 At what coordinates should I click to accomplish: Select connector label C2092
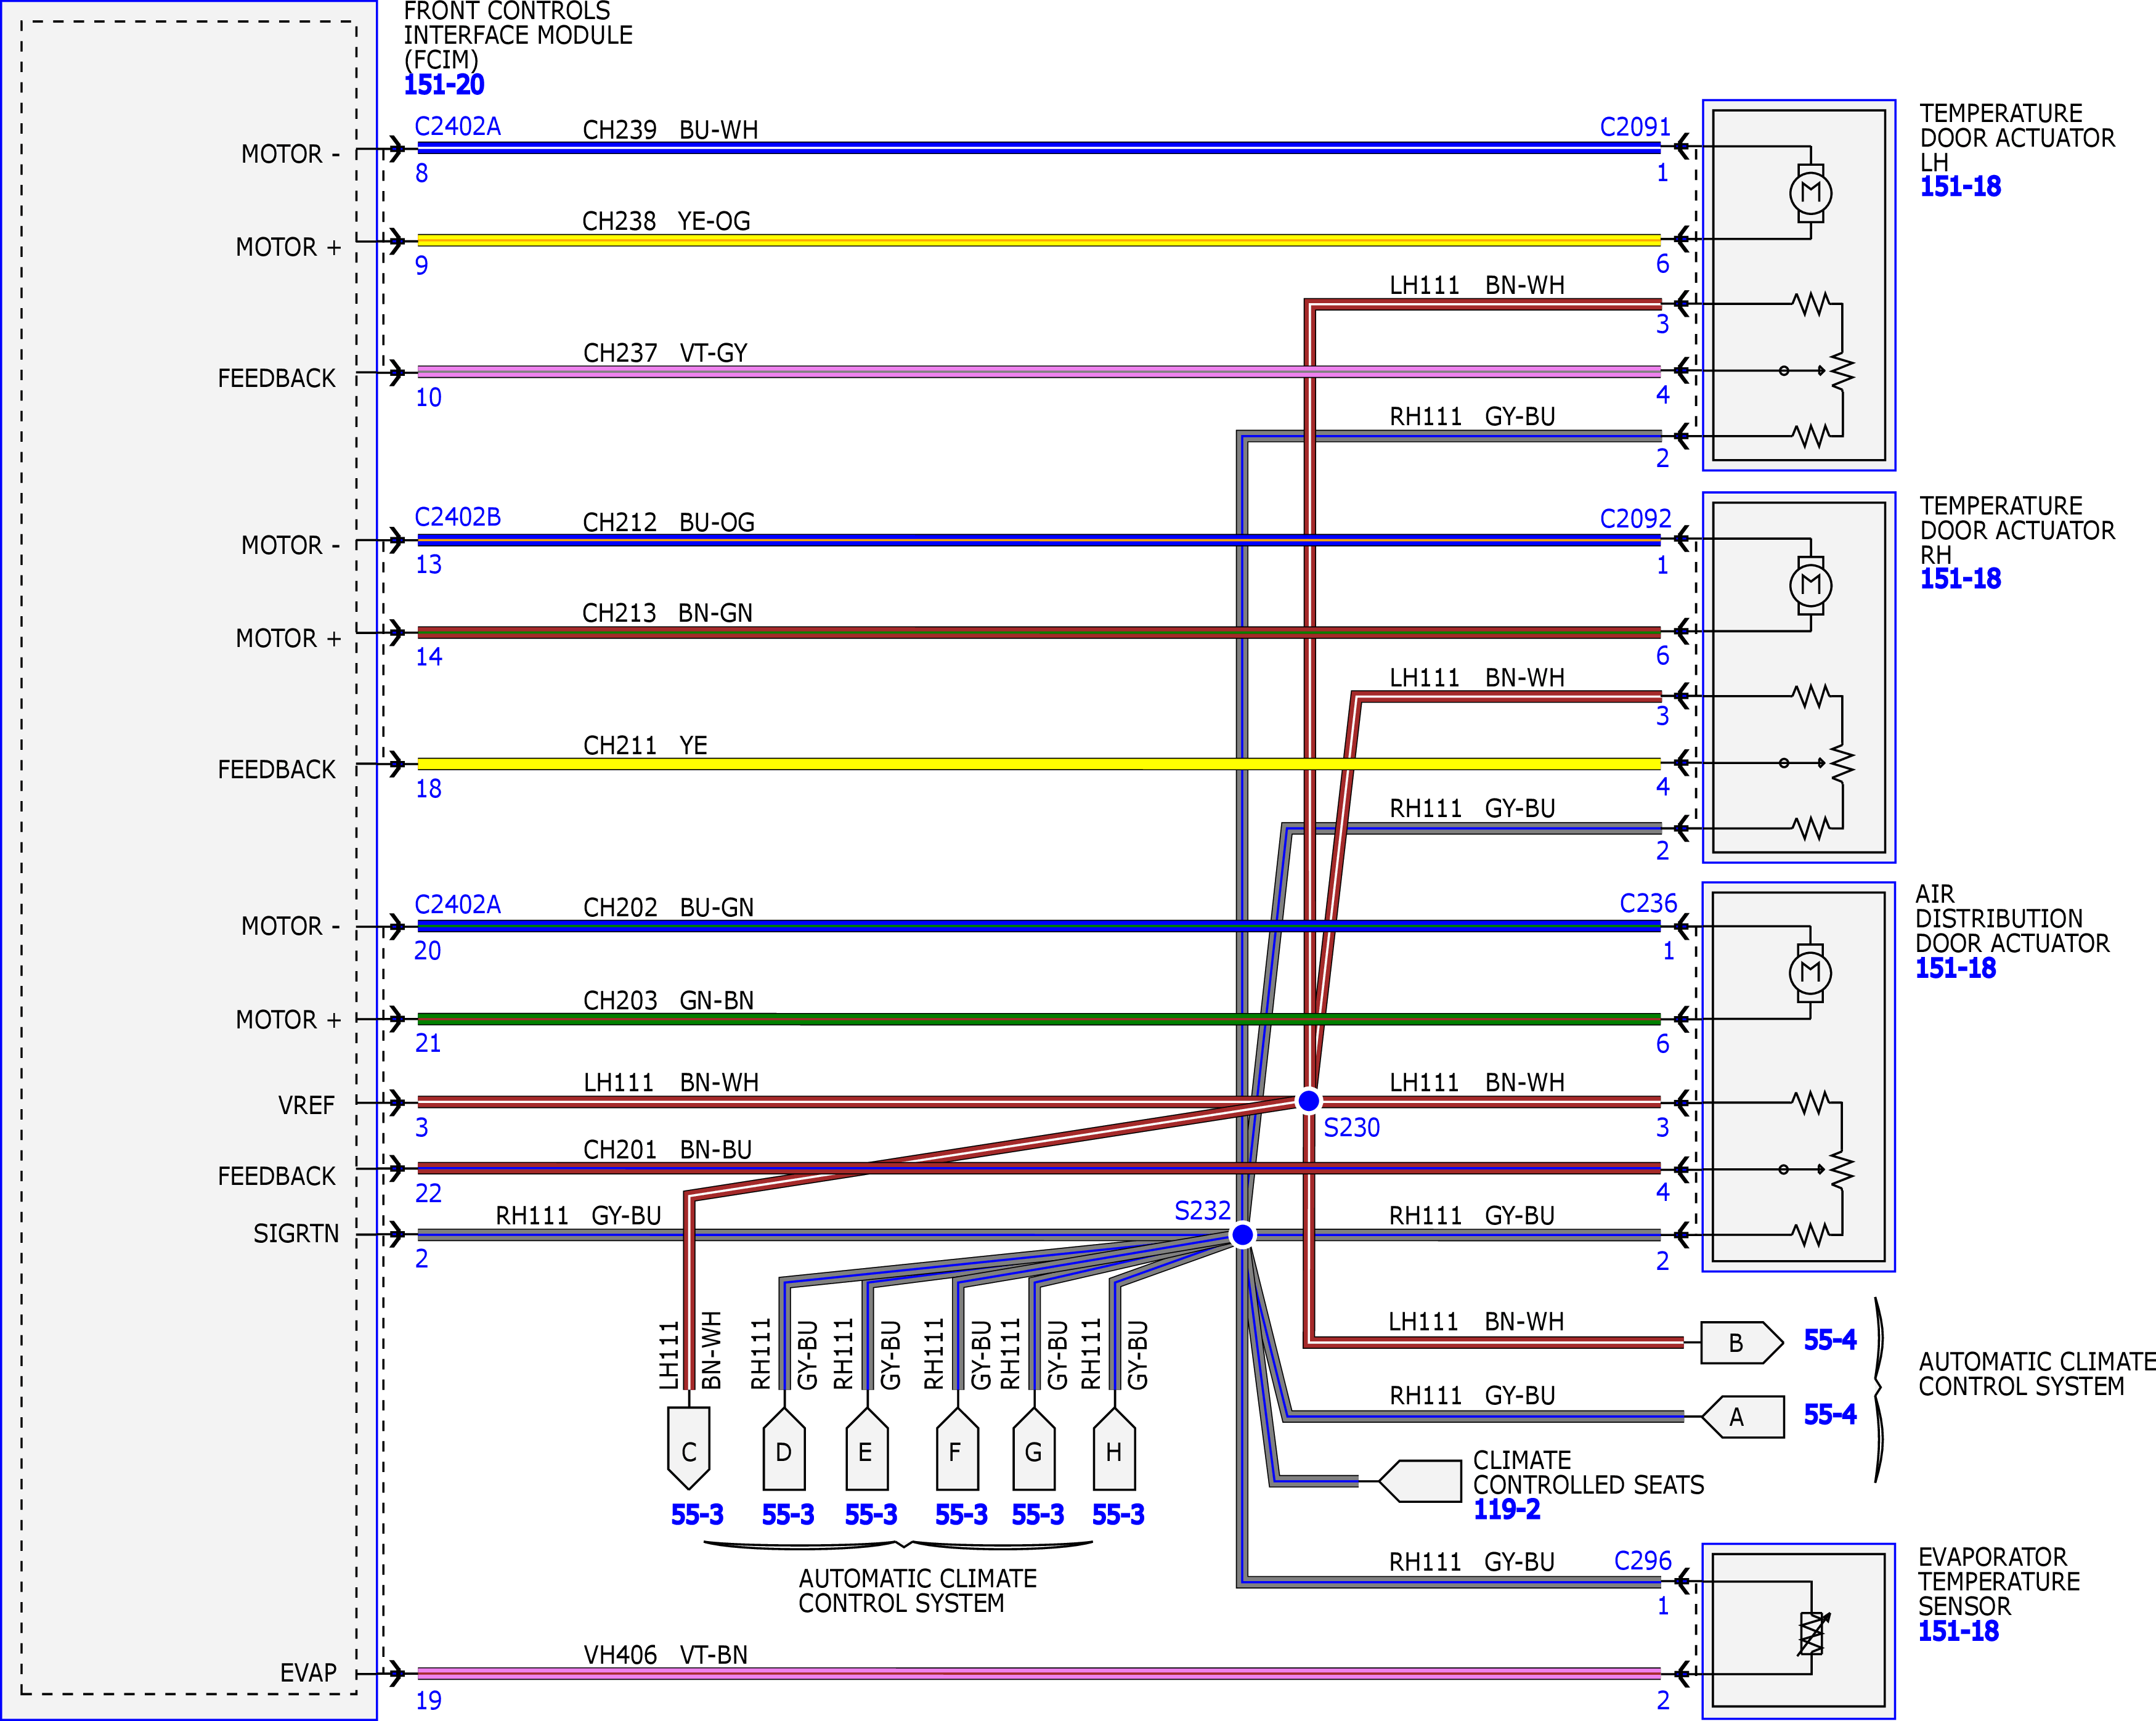pos(1635,519)
